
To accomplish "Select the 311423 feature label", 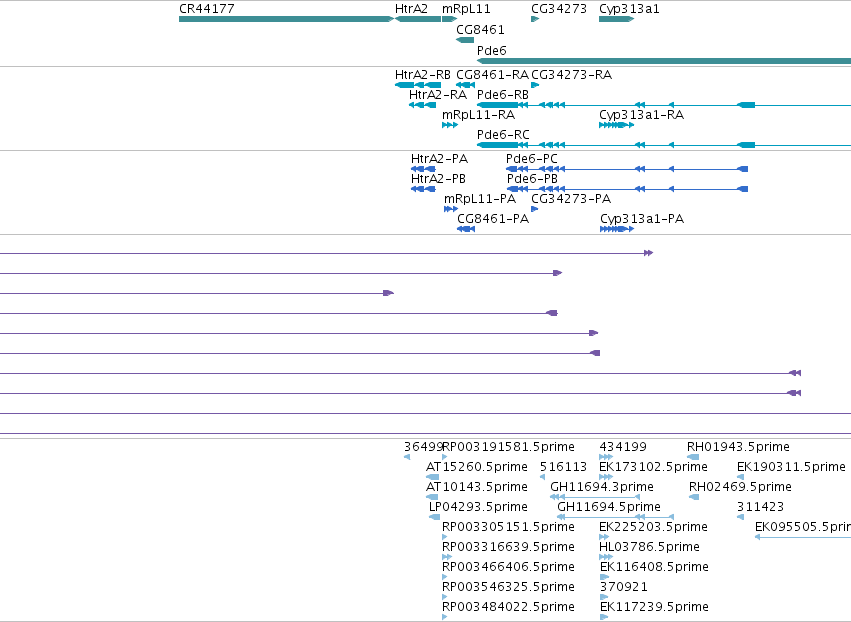I will click(x=760, y=507).
